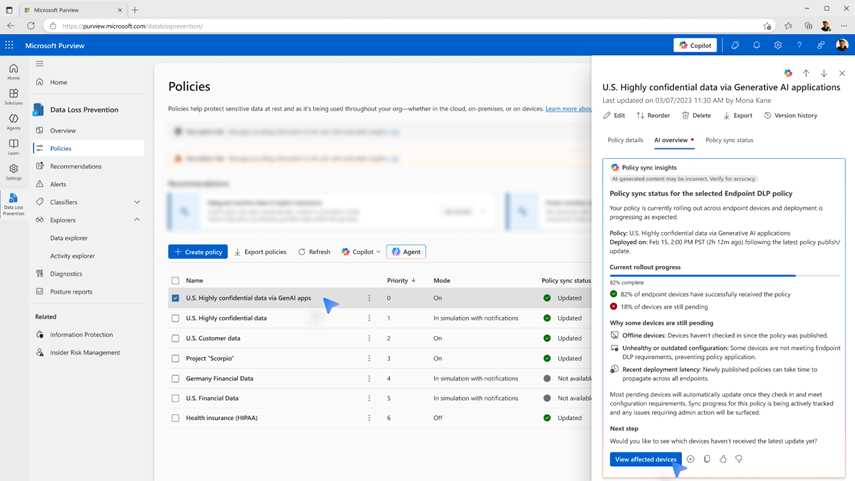The height and width of the screenshot is (481, 855).
Task: Give thumbs up to the AI insights
Action: tap(722, 459)
